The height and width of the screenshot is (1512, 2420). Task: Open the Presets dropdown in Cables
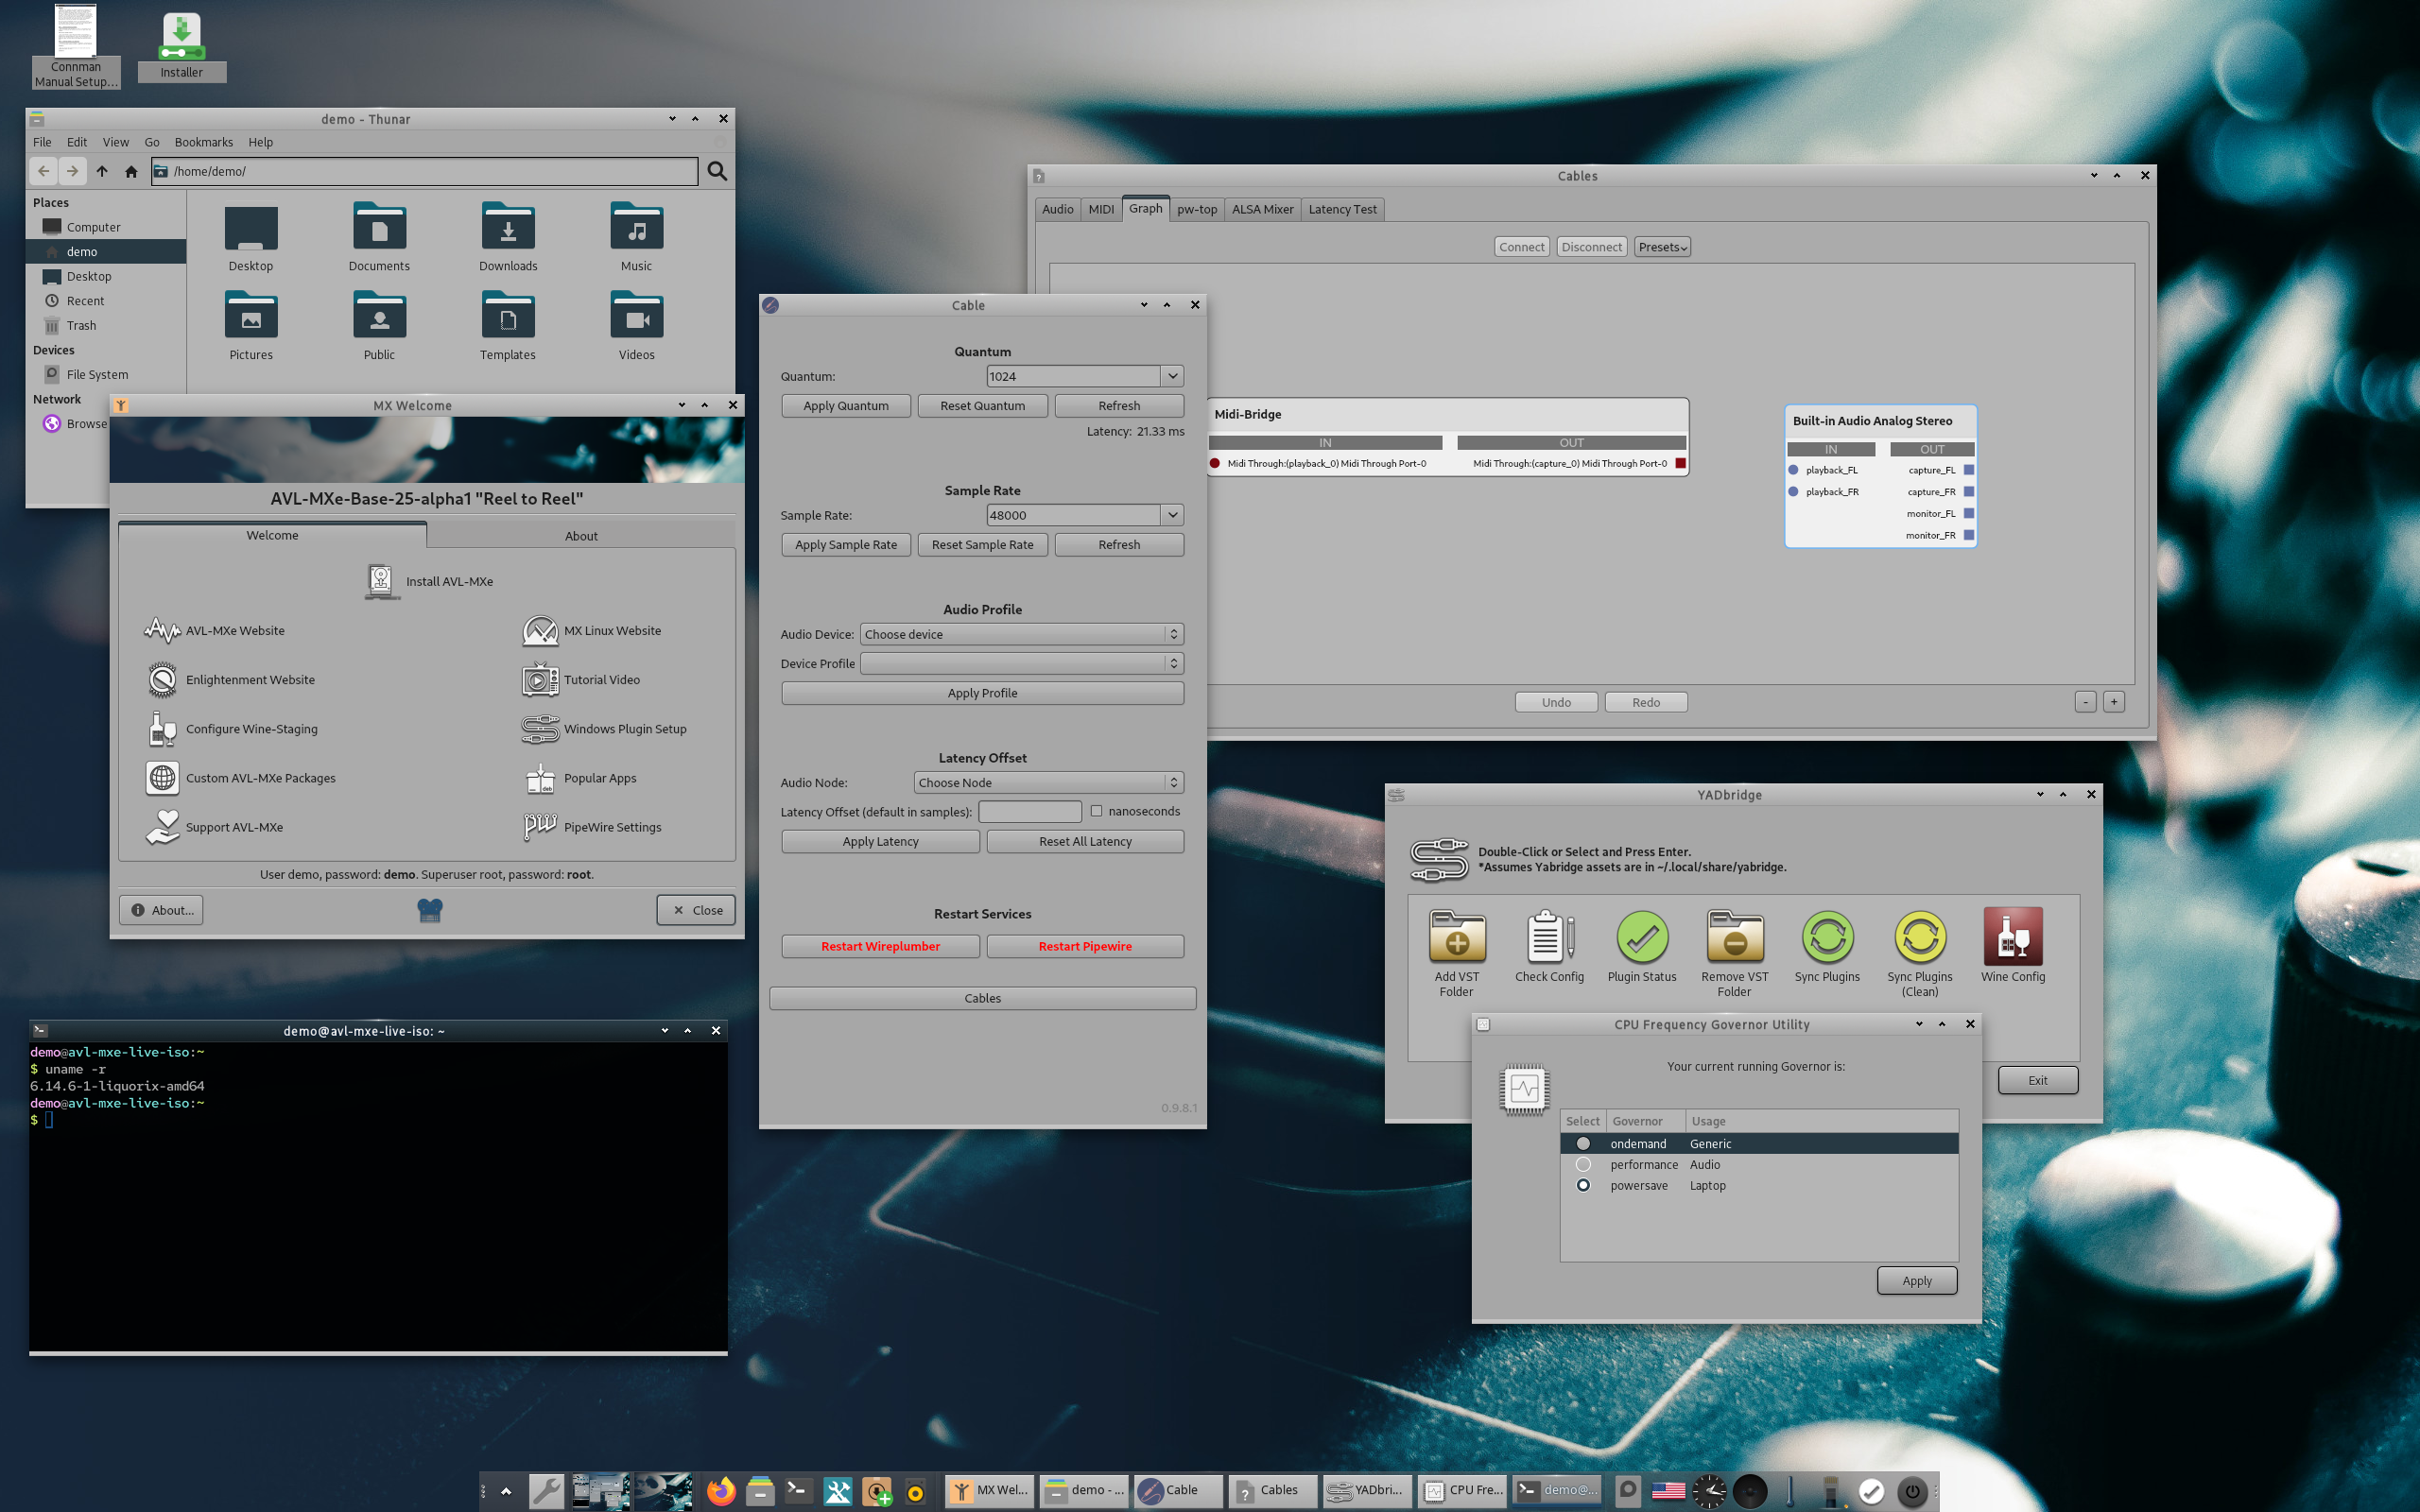pos(1662,247)
